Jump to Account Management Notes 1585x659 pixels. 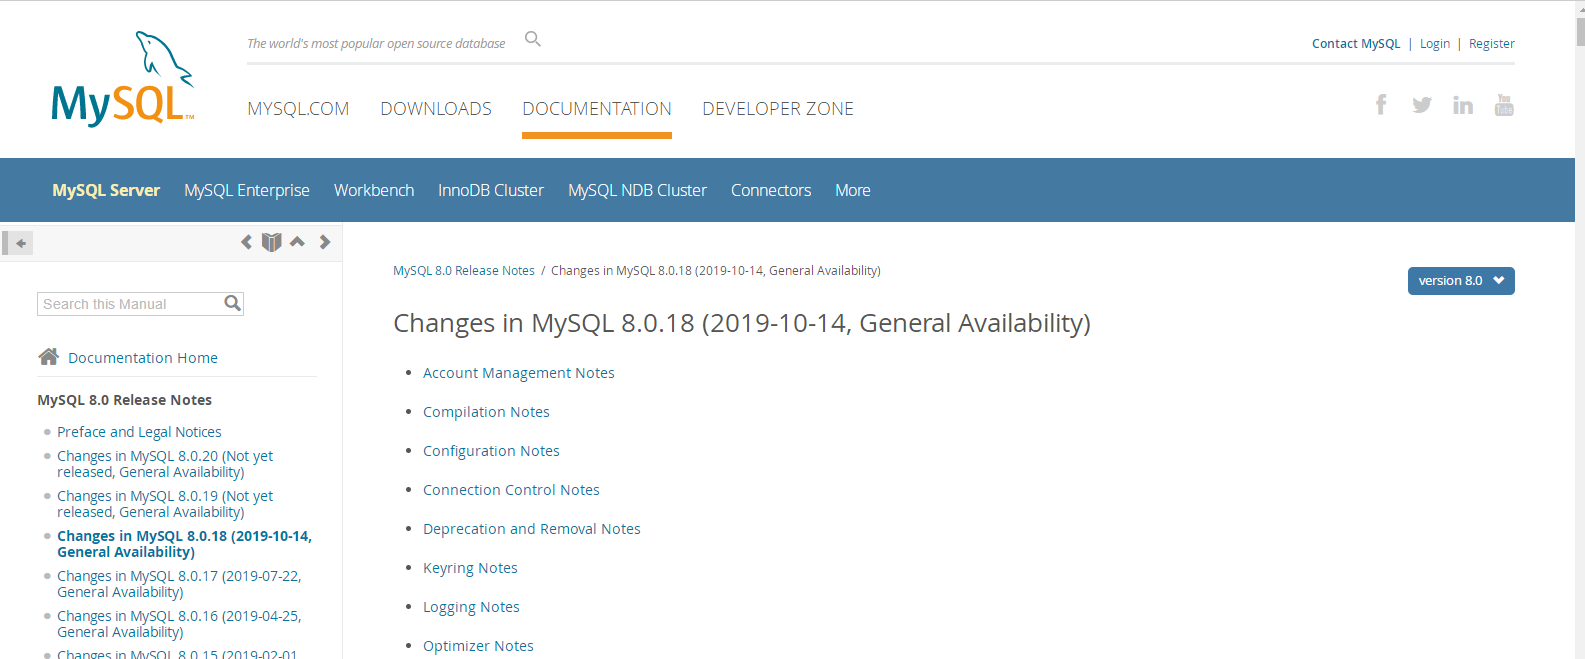click(519, 373)
